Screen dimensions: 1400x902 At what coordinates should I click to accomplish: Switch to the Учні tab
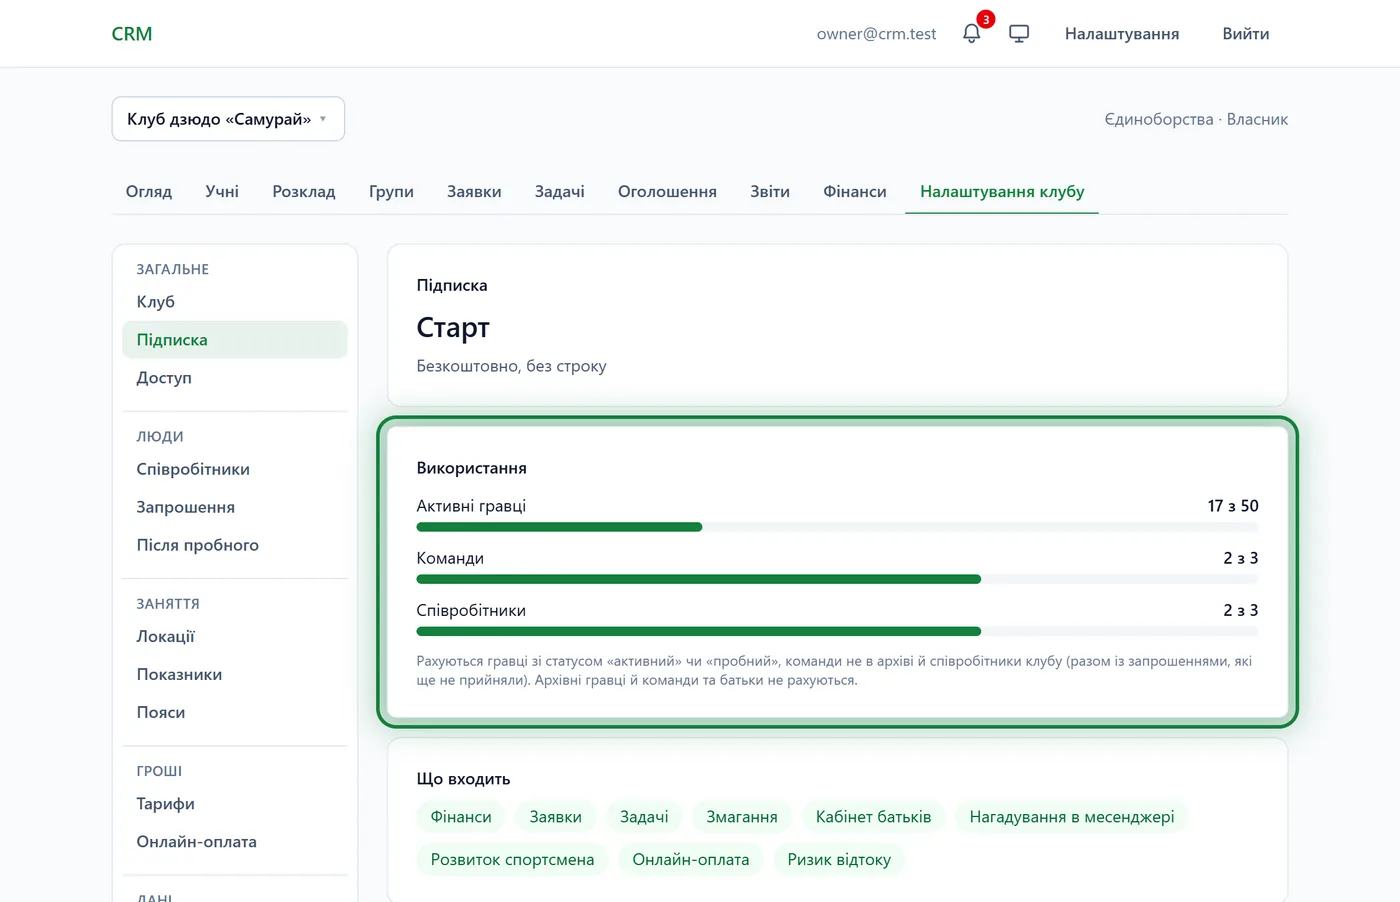point(222,191)
